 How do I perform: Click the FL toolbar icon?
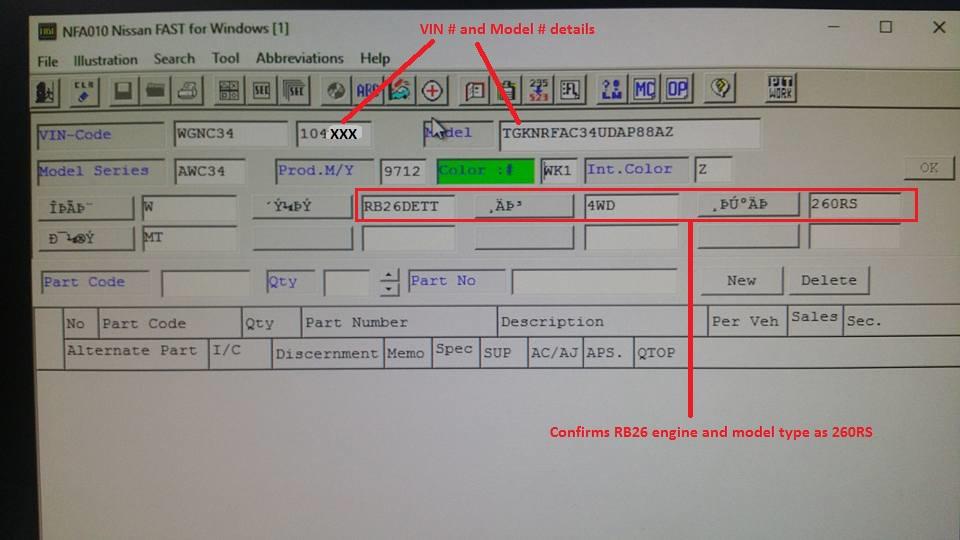[x=571, y=90]
